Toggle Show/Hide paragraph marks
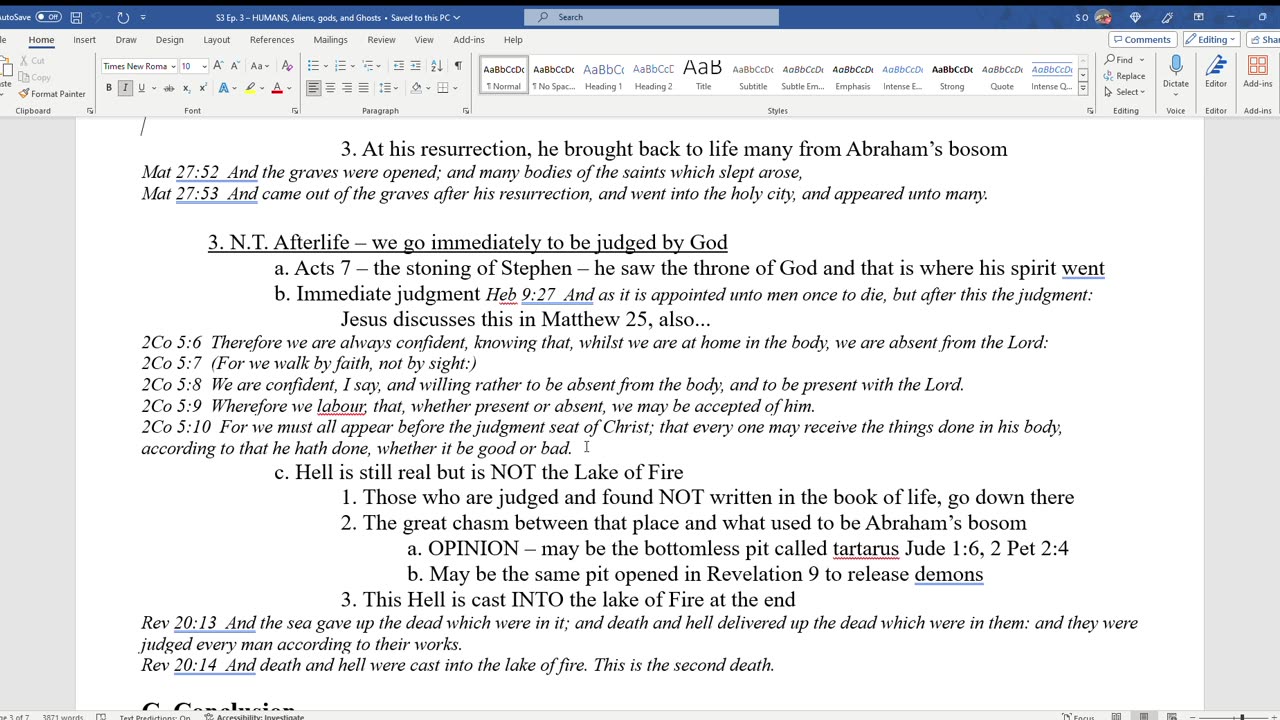The height and width of the screenshot is (720, 1280). pos(458,66)
